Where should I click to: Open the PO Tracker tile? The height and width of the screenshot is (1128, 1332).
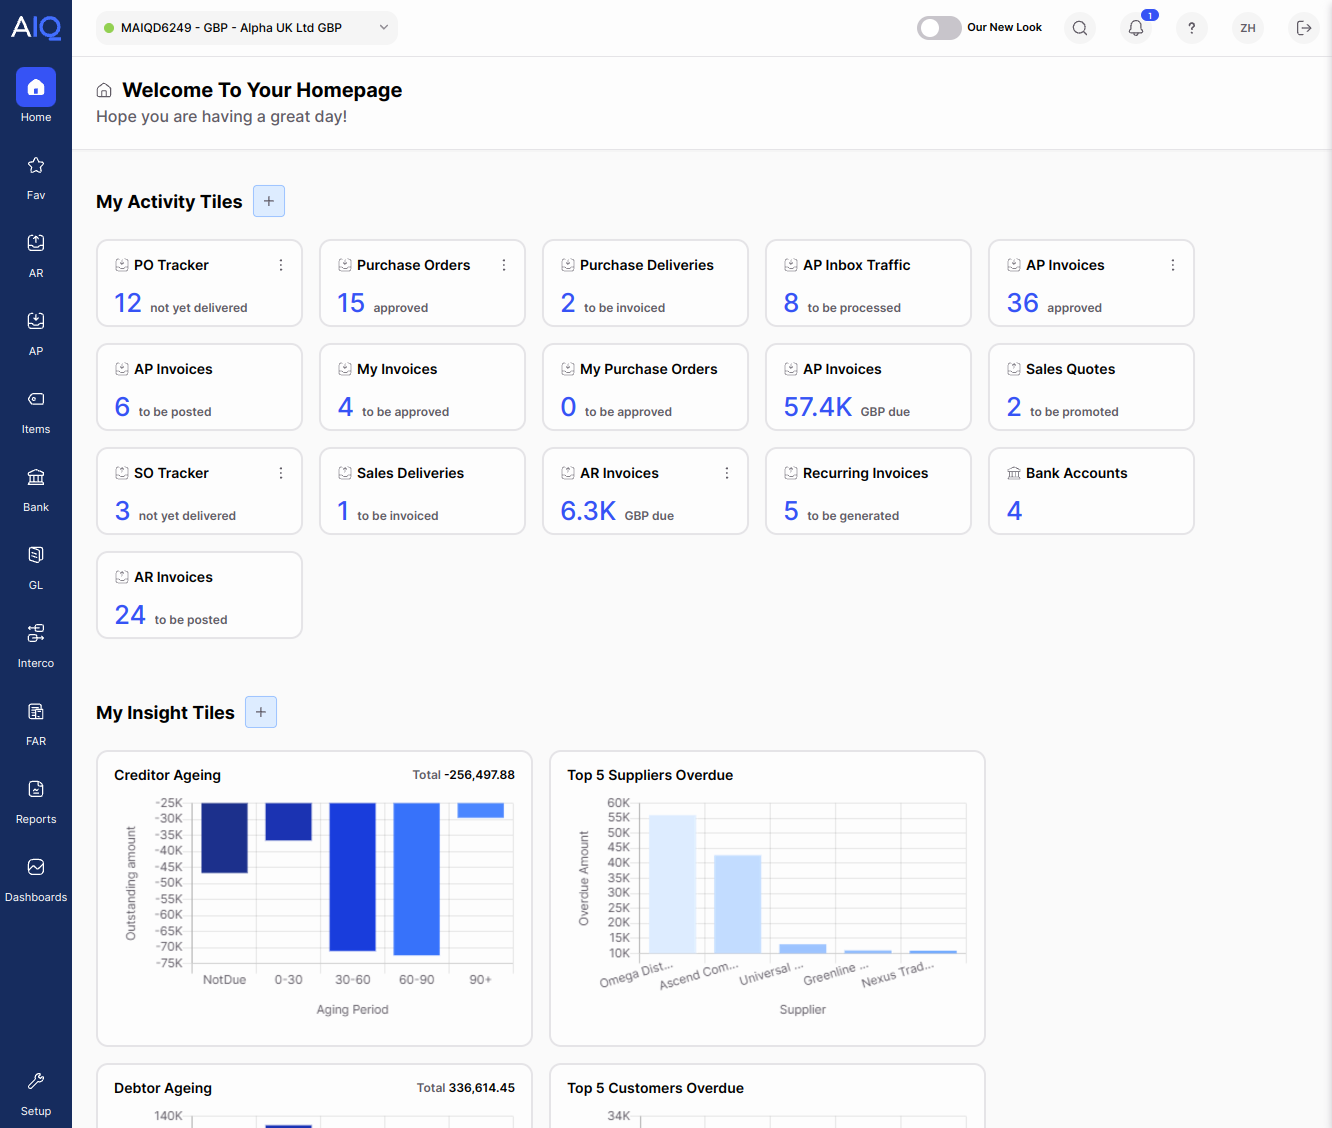[199, 283]
